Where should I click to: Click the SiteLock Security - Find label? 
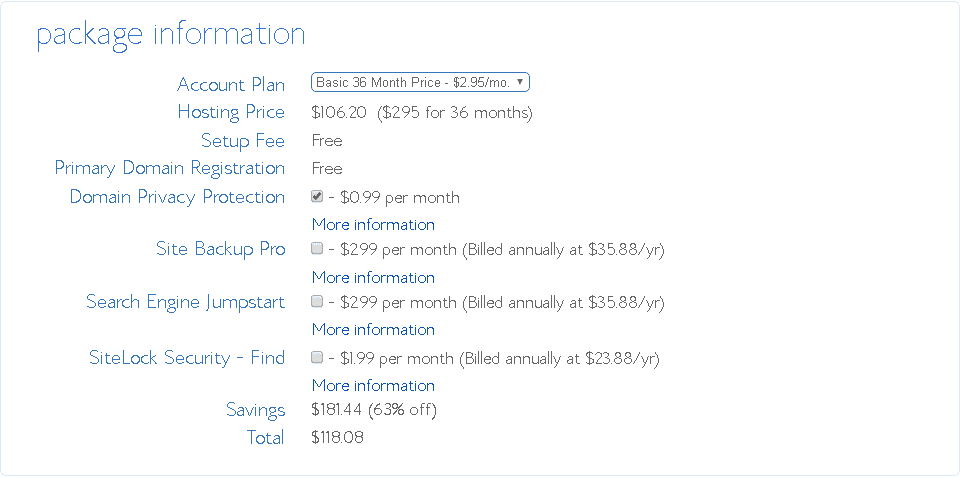point(187,358)
